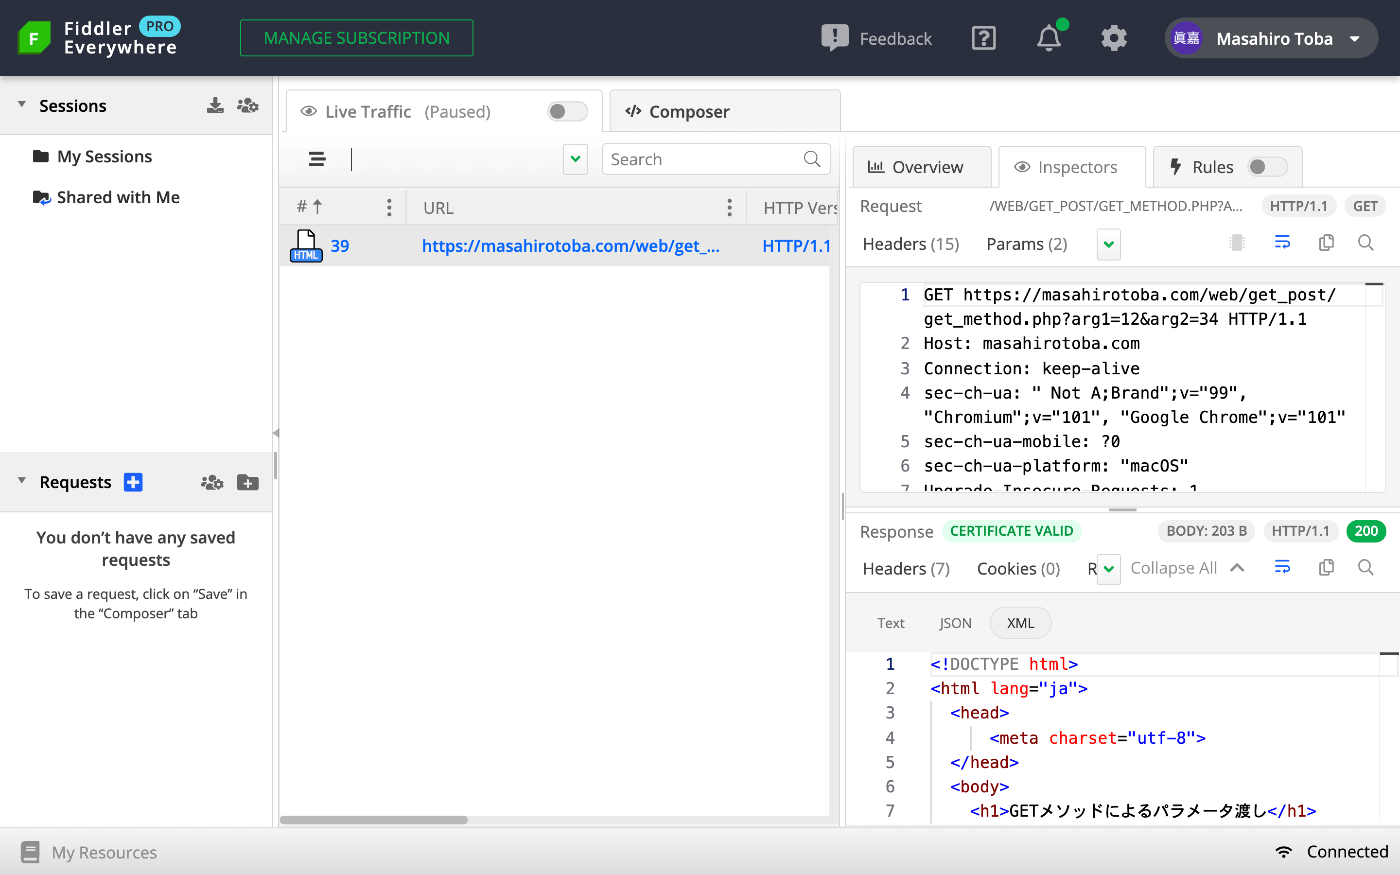Click the user avatar in top bar
The height and width of the screenshot is (875, 1400).
[x=1187, y=38]
